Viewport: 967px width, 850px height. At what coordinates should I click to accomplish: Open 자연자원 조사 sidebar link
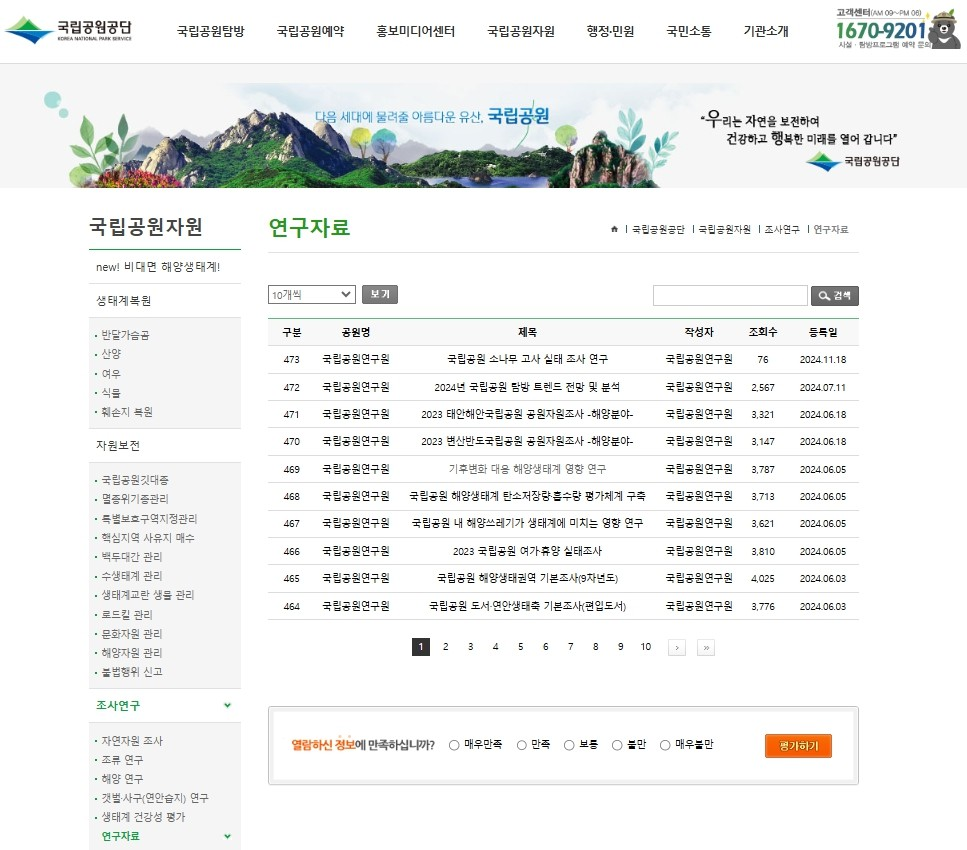(x=132, y=741)
